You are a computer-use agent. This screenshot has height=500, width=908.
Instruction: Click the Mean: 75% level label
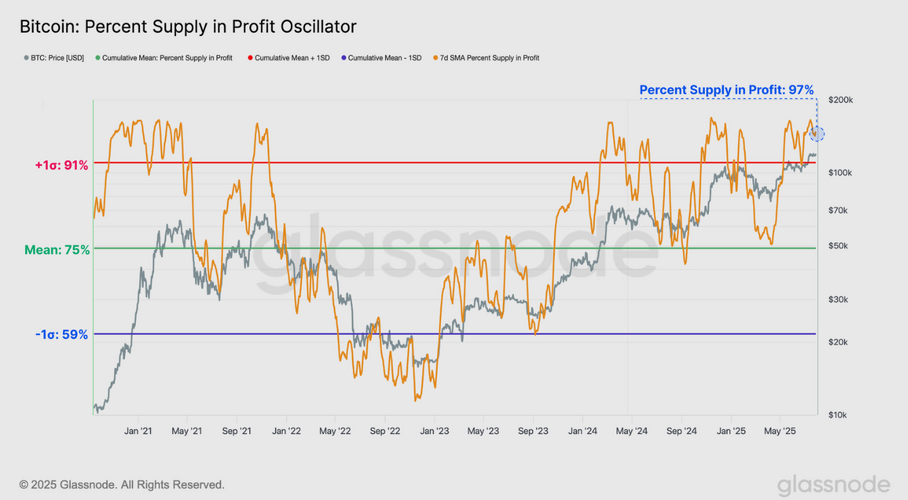[58, 249]
